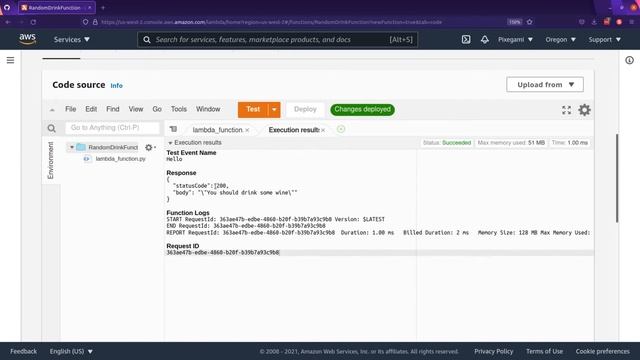Switch to the lambda_function tab

[x=217, y=130]
